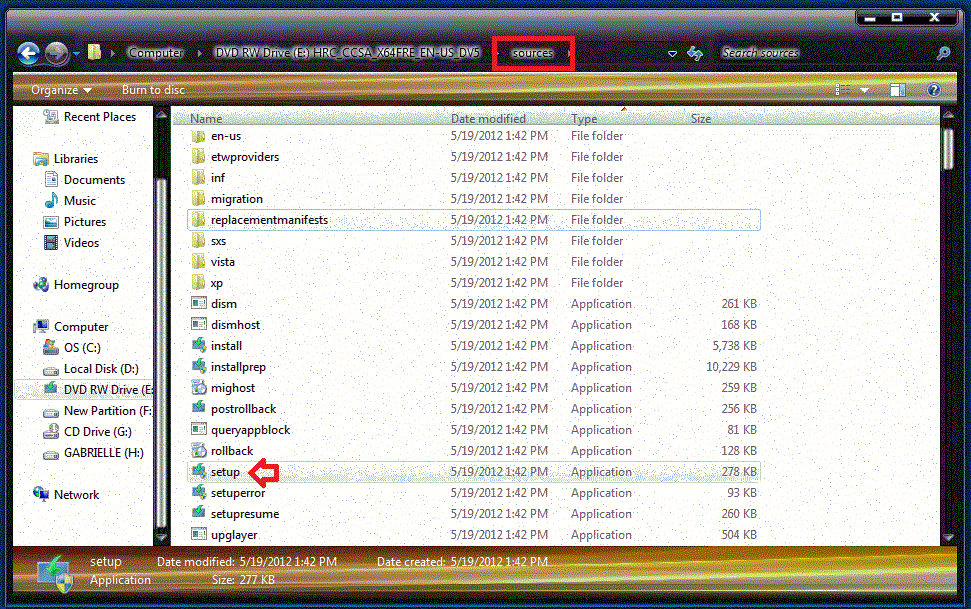Open the Videos library
Screen dimensions: 971x609
point(71,243)
